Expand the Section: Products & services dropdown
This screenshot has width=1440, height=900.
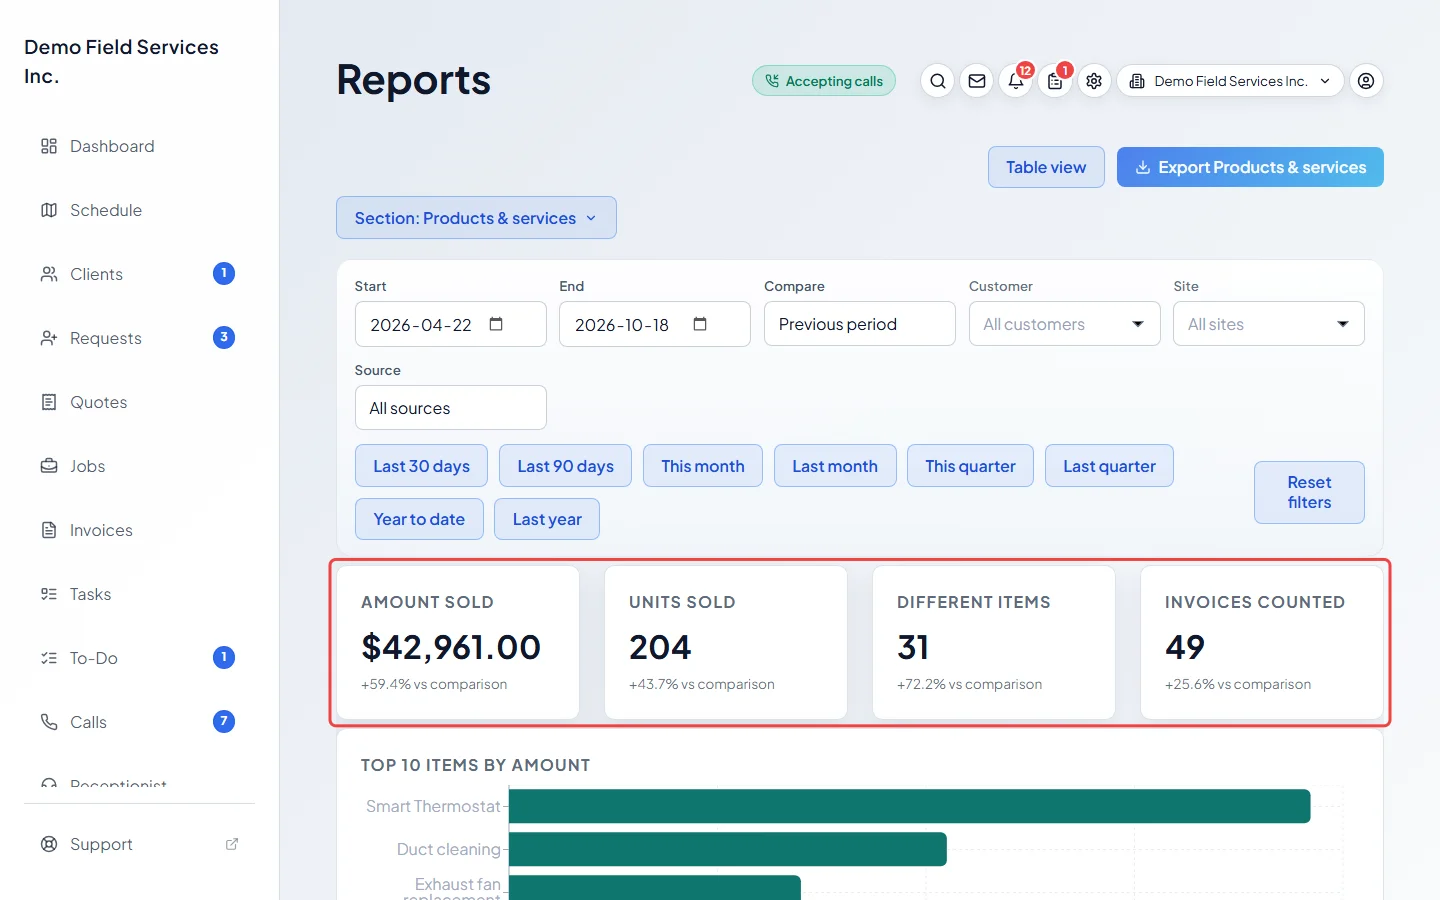coord(476,218)
